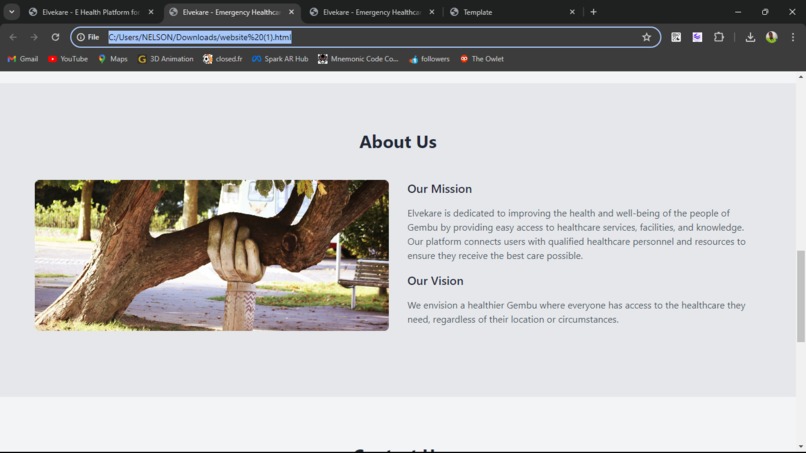
Task: Open the Extensions puzzle menu
Action: [x=719, y=37]
